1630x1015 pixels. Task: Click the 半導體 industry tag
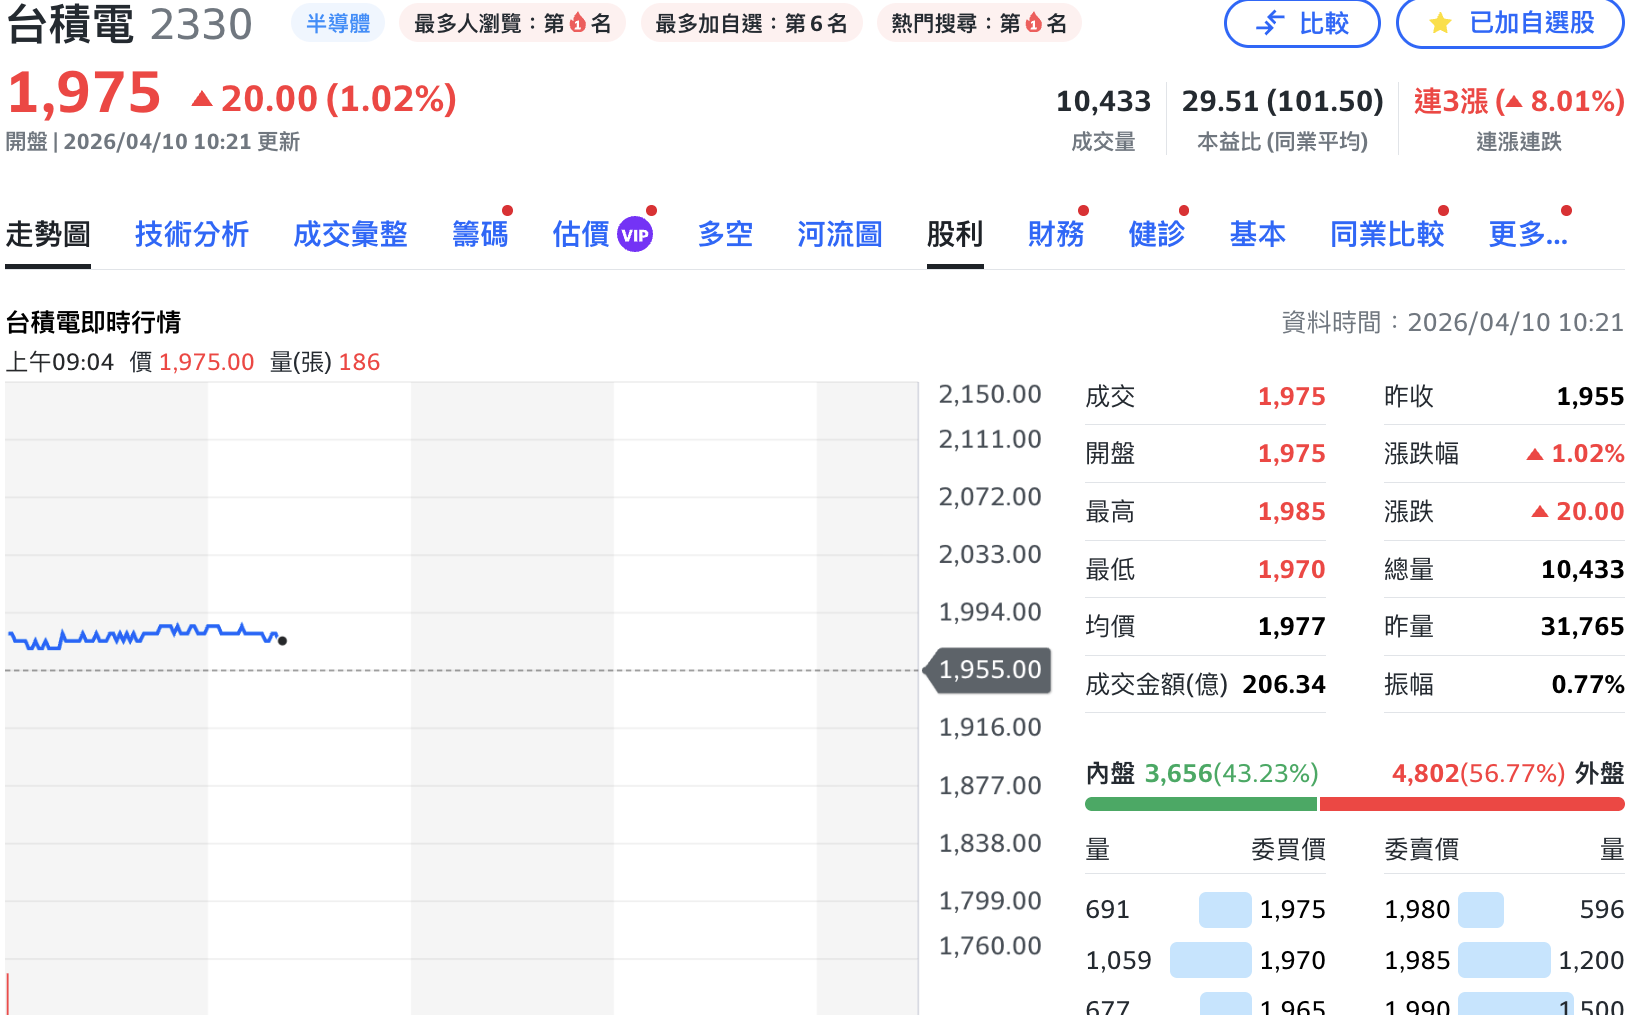click(338, 23)
